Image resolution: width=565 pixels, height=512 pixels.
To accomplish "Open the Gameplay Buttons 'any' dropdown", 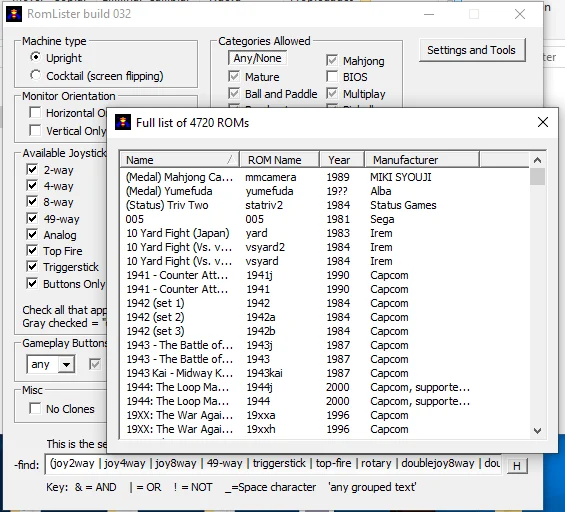I will coord(66,365).
